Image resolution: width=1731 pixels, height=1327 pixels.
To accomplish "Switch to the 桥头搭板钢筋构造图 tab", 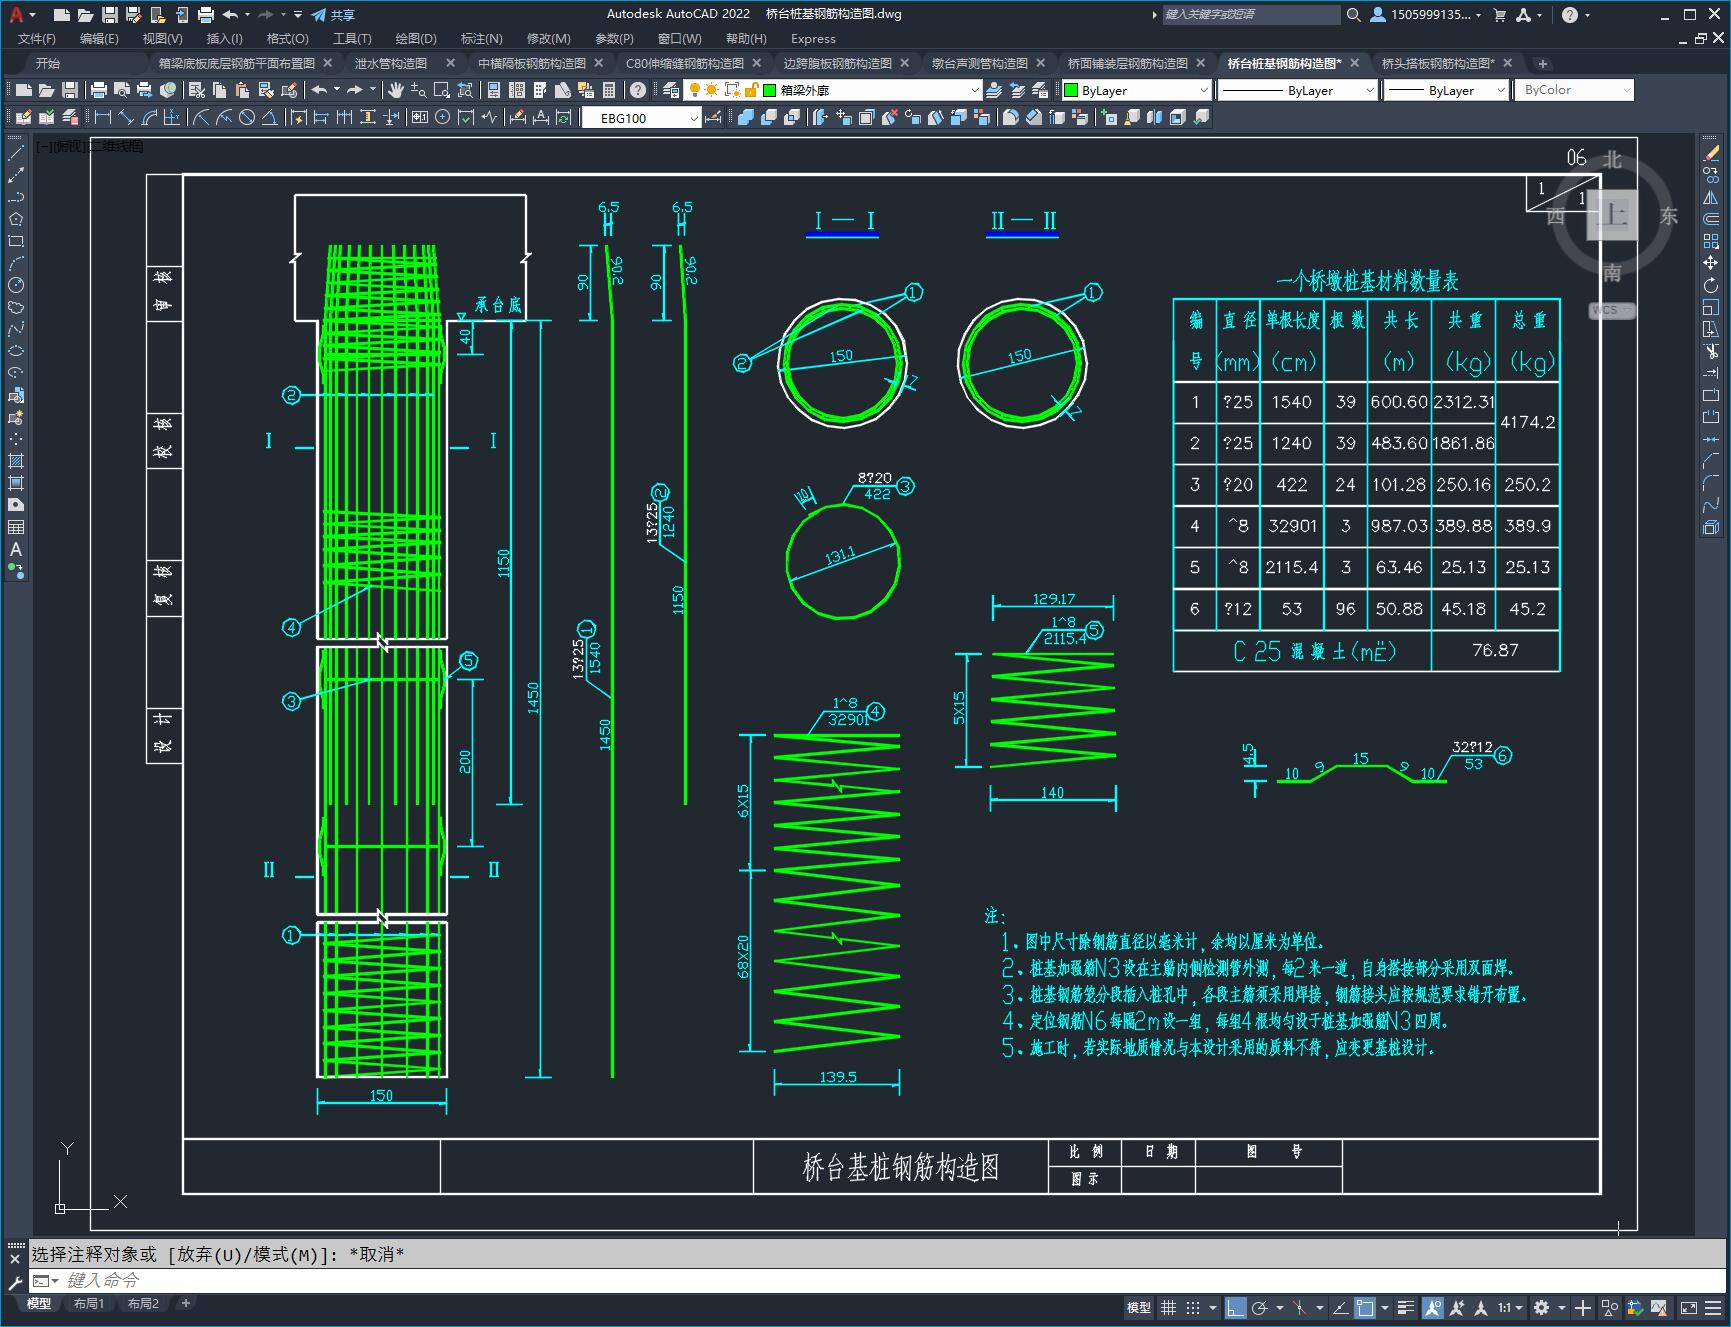I will (x=1438, y=63).
